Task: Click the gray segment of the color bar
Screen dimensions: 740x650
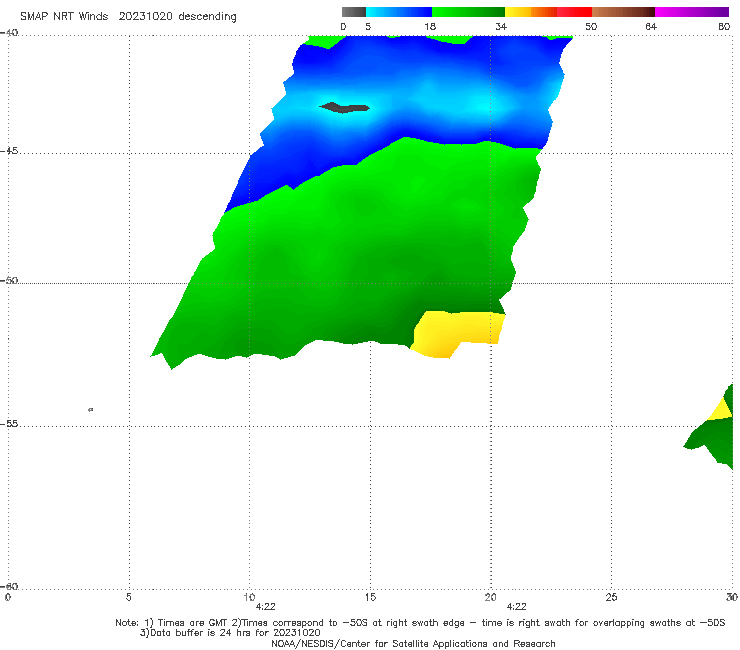Action: (354, 12)
